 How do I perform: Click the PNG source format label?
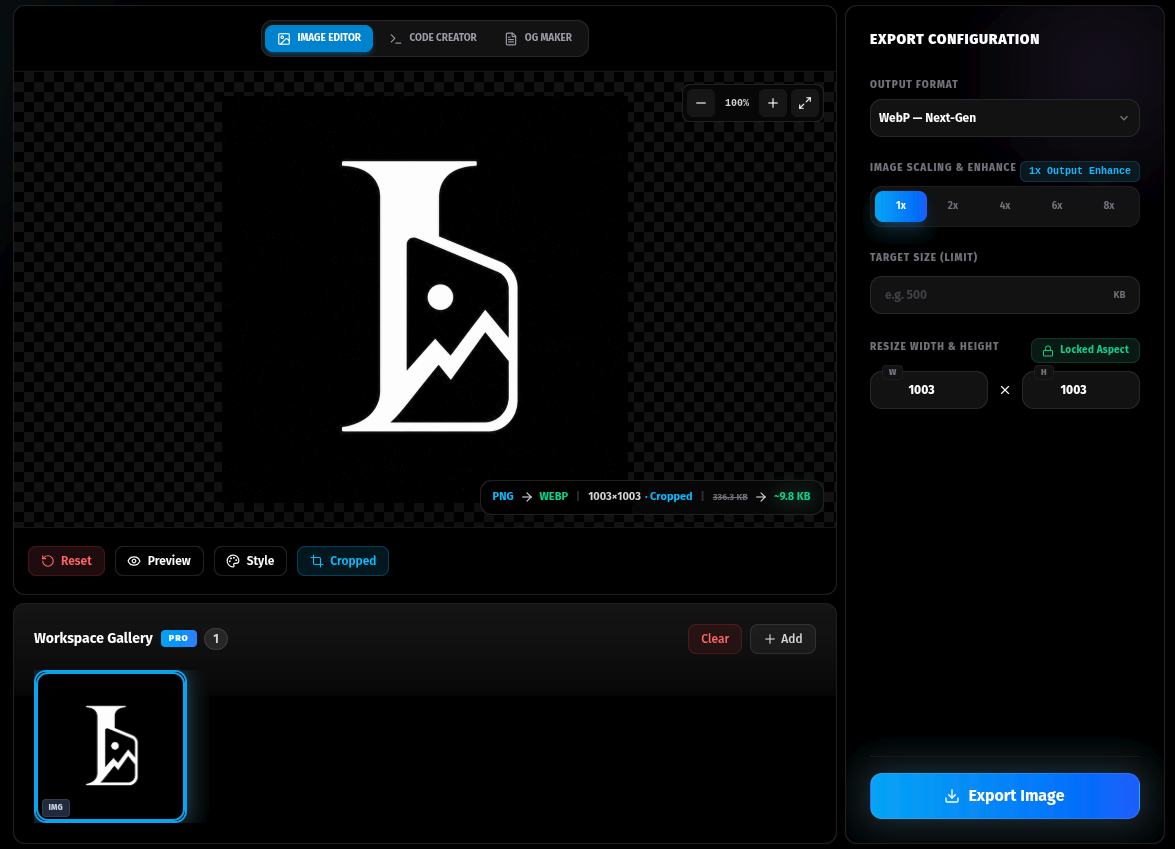(x=503, y=497)
